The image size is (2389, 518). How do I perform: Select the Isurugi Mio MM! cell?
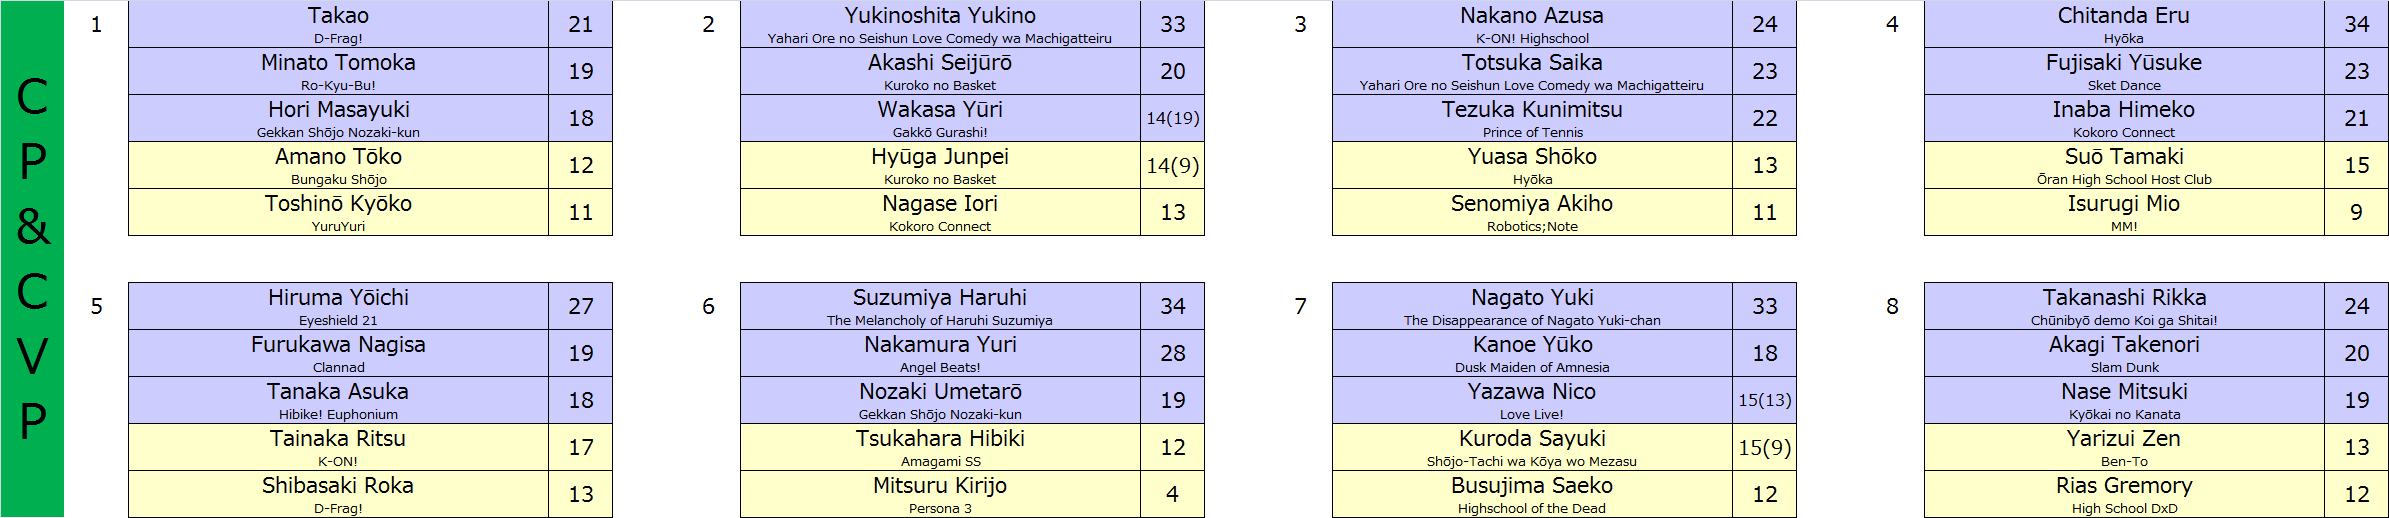[x=2124, y=212]
